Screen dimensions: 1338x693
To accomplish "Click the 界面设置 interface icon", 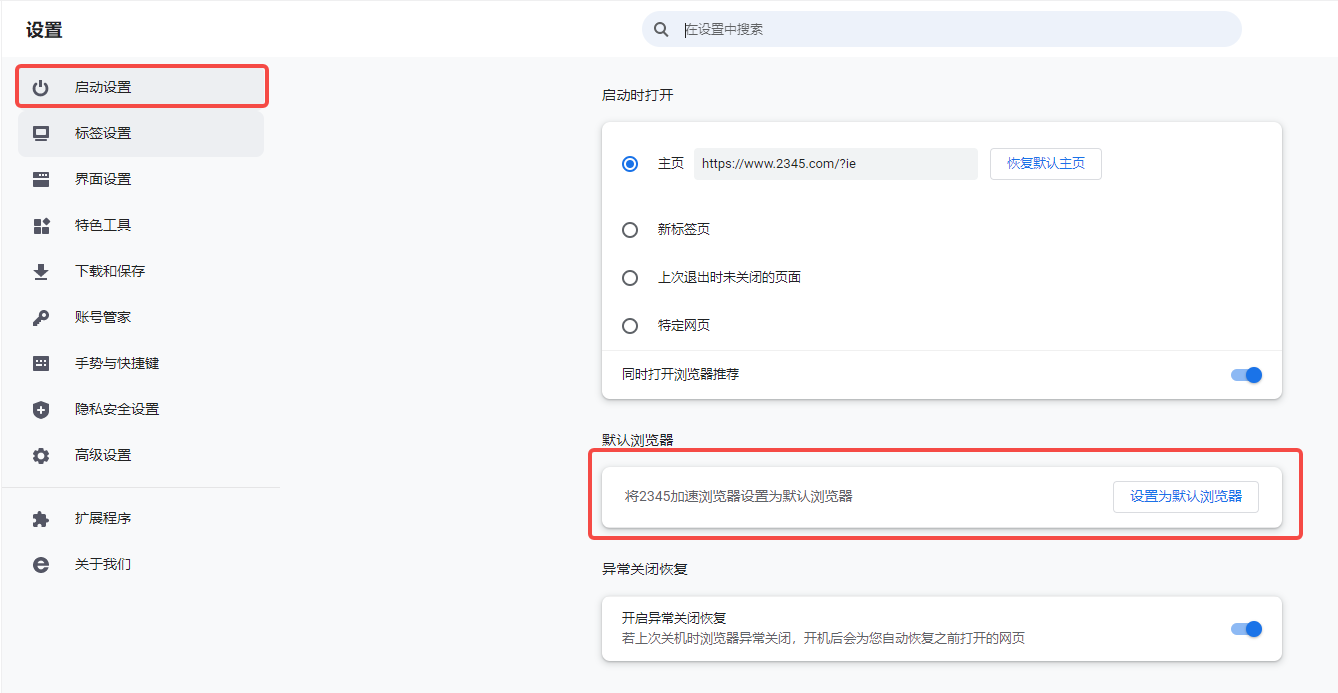I will tap(40, 178).
